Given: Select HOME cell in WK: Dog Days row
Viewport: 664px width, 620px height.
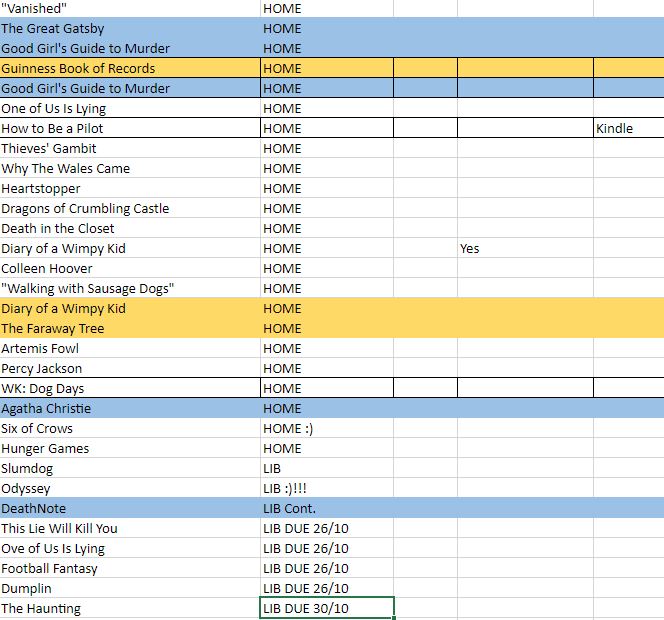Looking at the screenshot, I should pyautogui.click(x=327, y=388).
